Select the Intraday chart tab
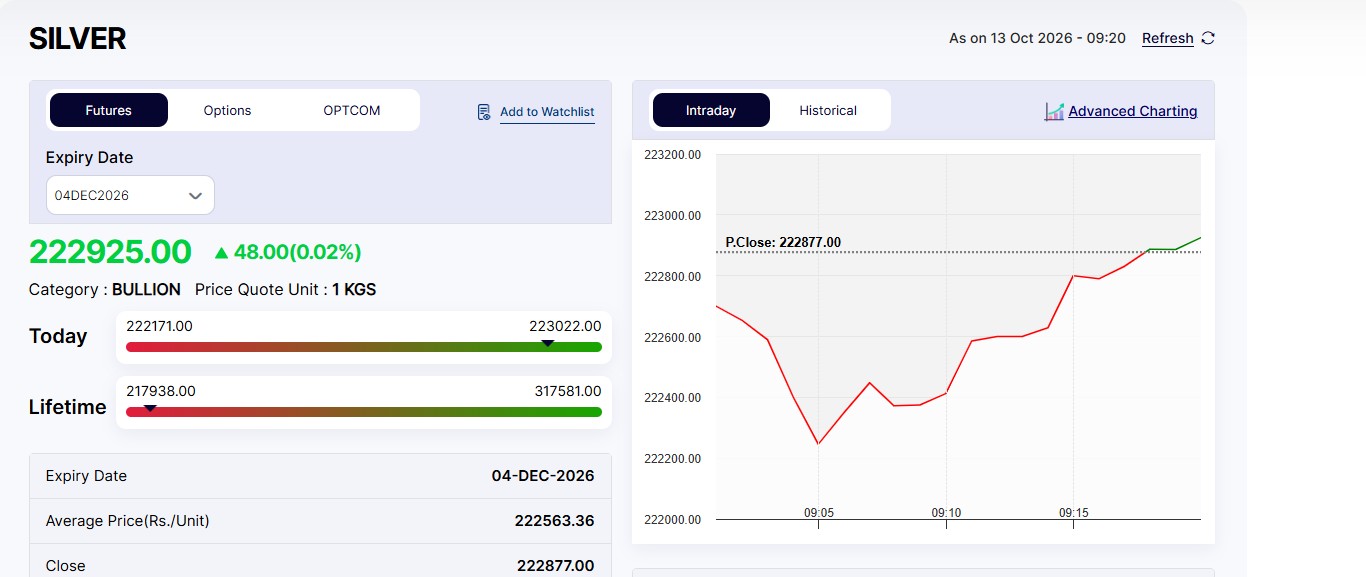Screen dimensions: 1366x577 pyautogui.click(x=711, y=110)
